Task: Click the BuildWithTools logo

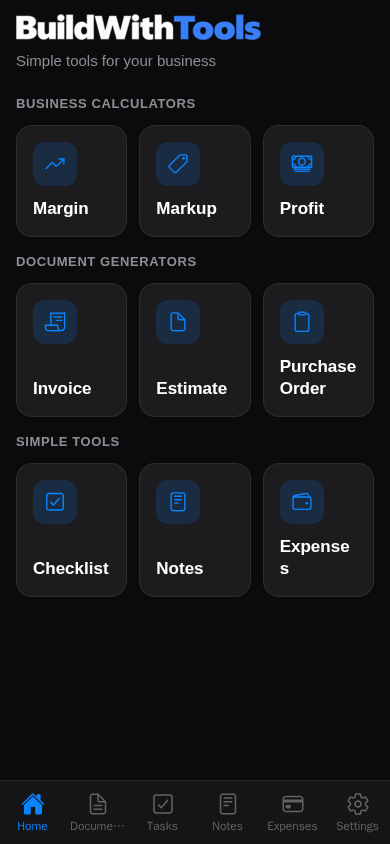Action: 138,27
